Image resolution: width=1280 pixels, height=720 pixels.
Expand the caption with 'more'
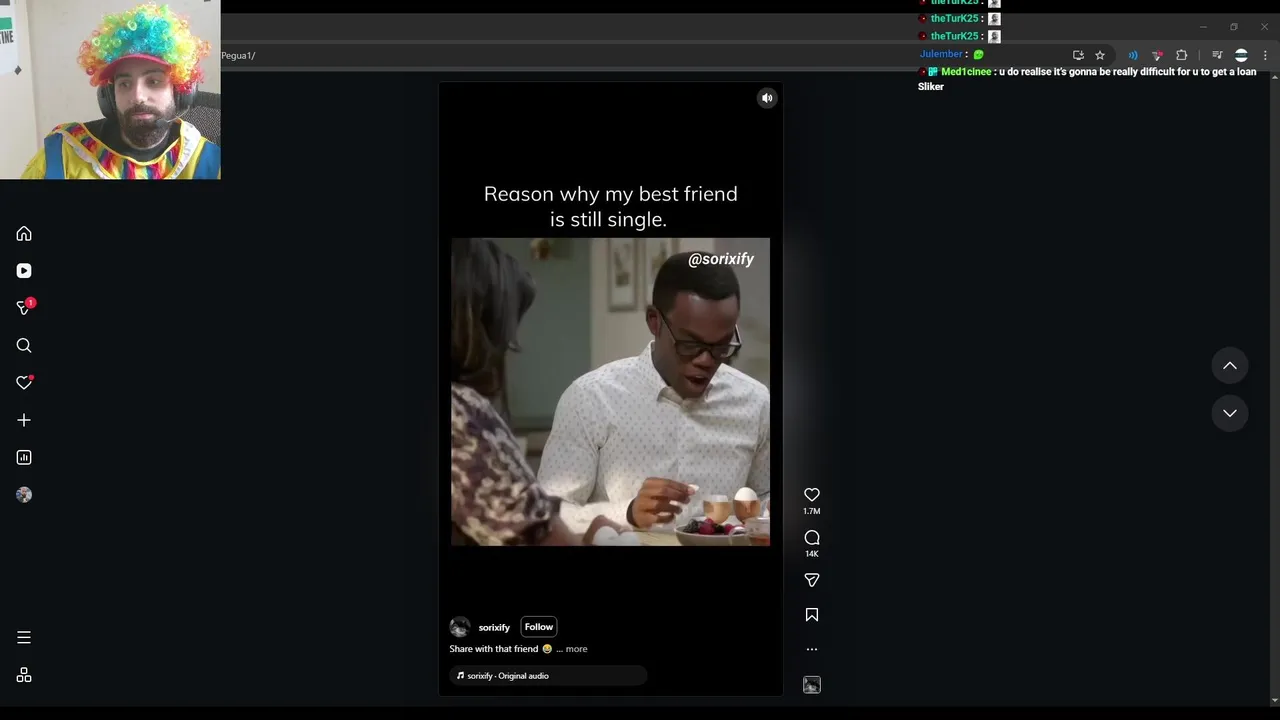(x=577, y=649)
